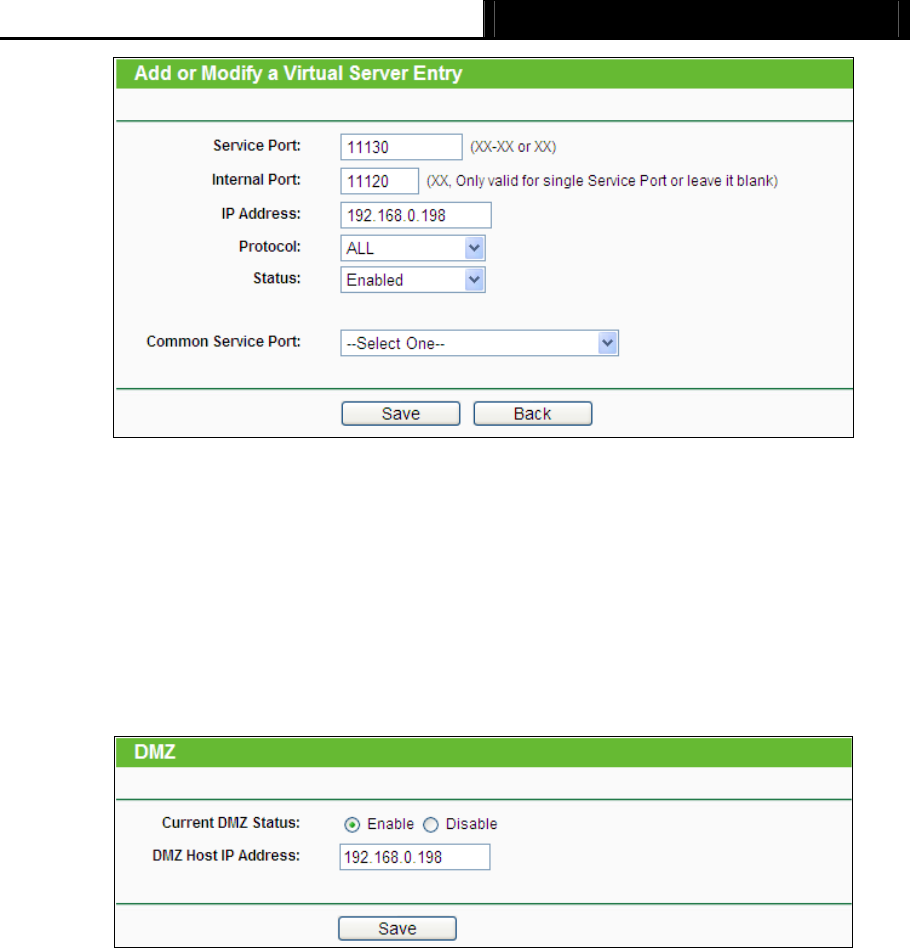The height and width of the screenshot is (948, 910).
Task: Click the 'Protocol:' label
Action: [269, 247]
